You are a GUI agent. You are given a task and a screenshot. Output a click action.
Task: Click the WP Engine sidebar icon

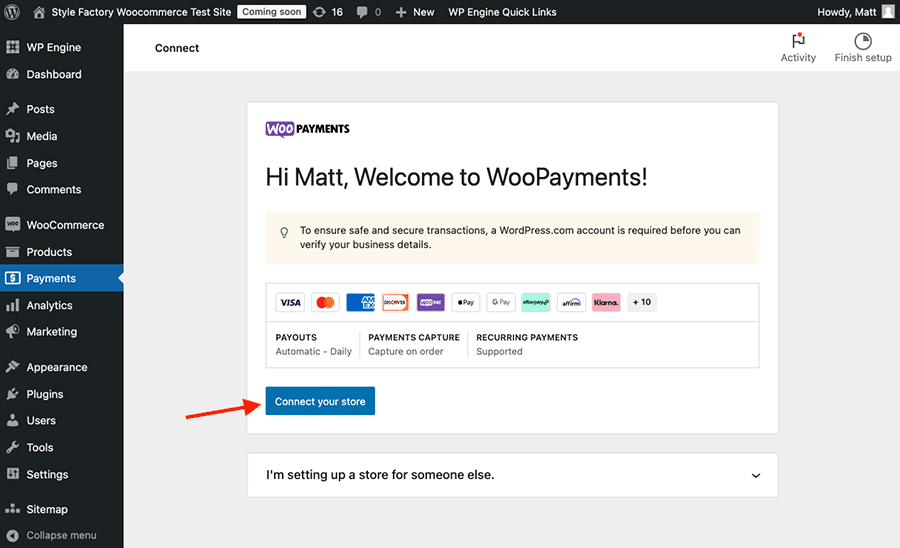coord(13,47)
